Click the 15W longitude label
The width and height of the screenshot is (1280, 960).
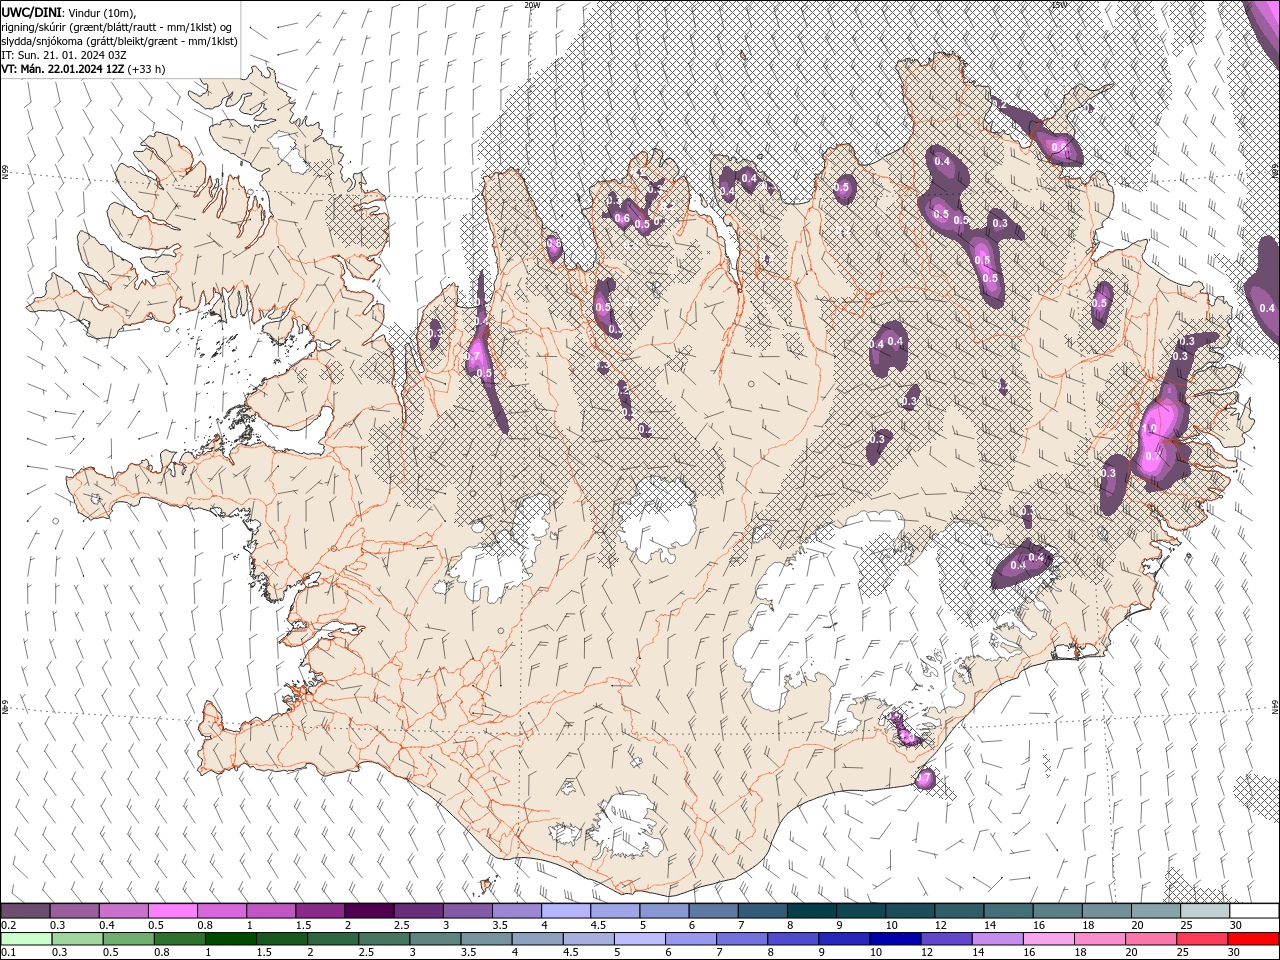pos(1059,4)
